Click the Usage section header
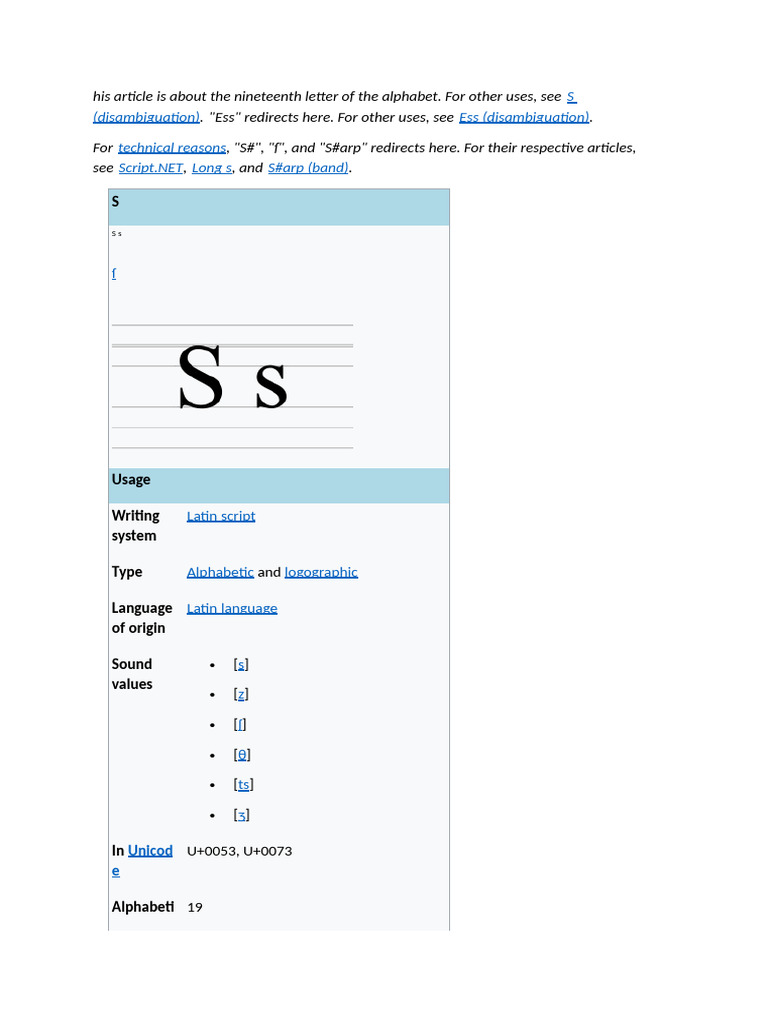This screenshot has height=1024, width=768. [x=279, y=485]
